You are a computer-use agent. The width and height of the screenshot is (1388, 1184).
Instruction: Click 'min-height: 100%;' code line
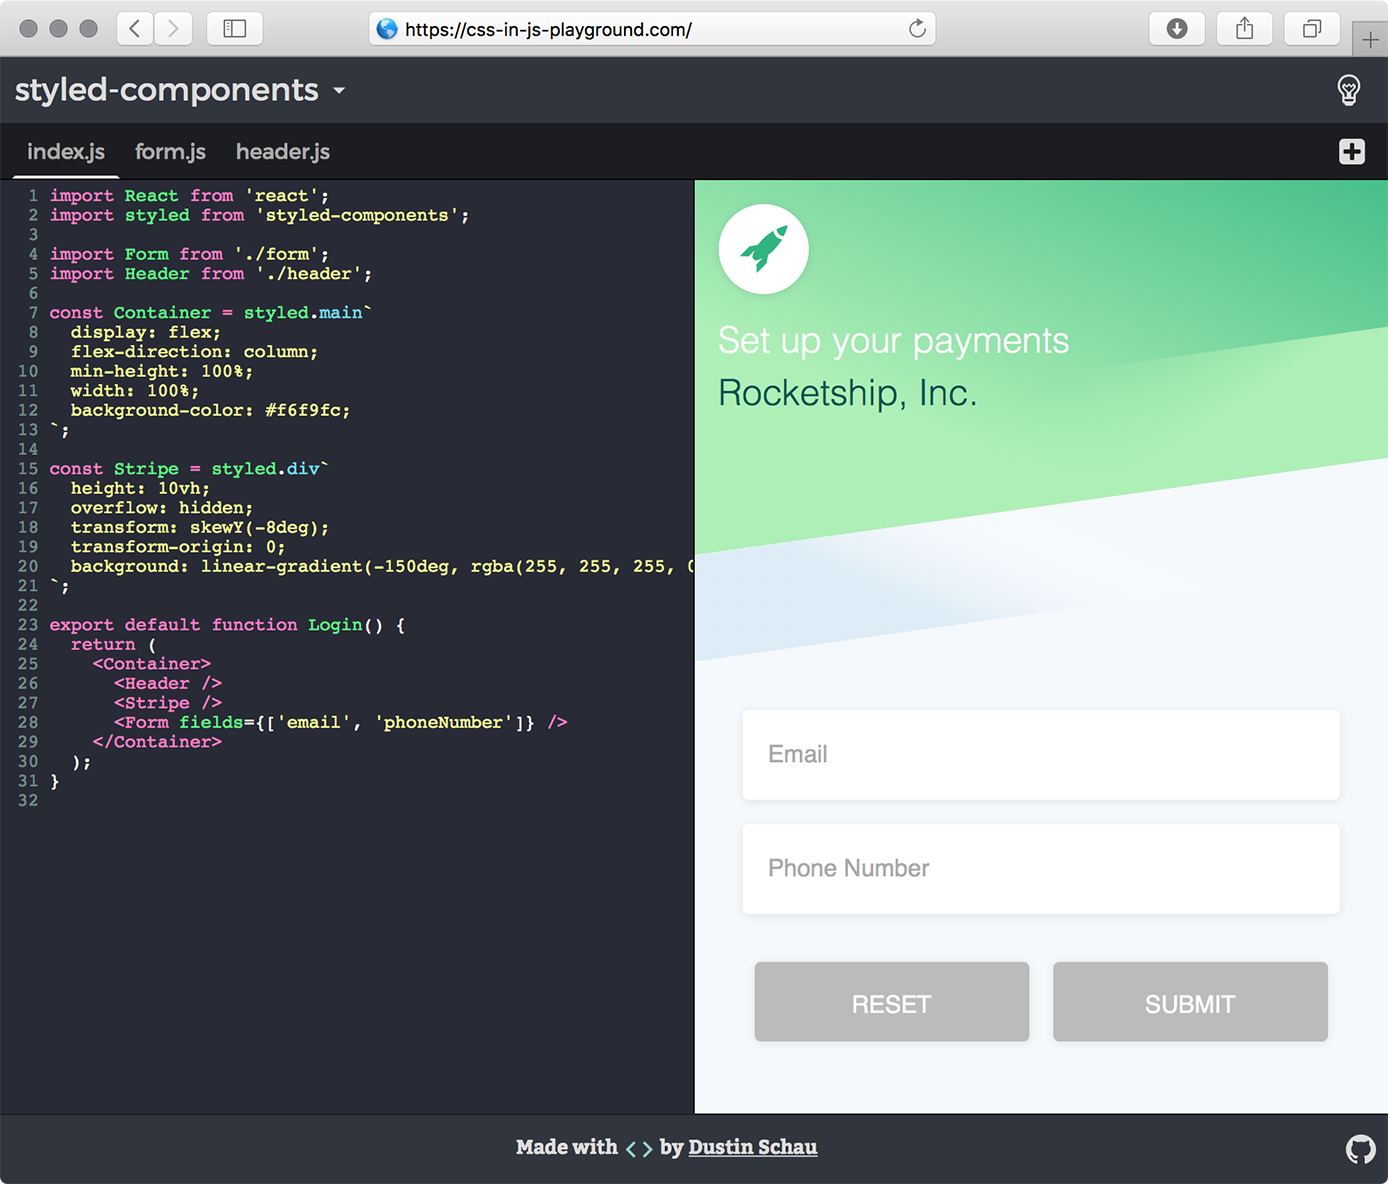[162, 372]
